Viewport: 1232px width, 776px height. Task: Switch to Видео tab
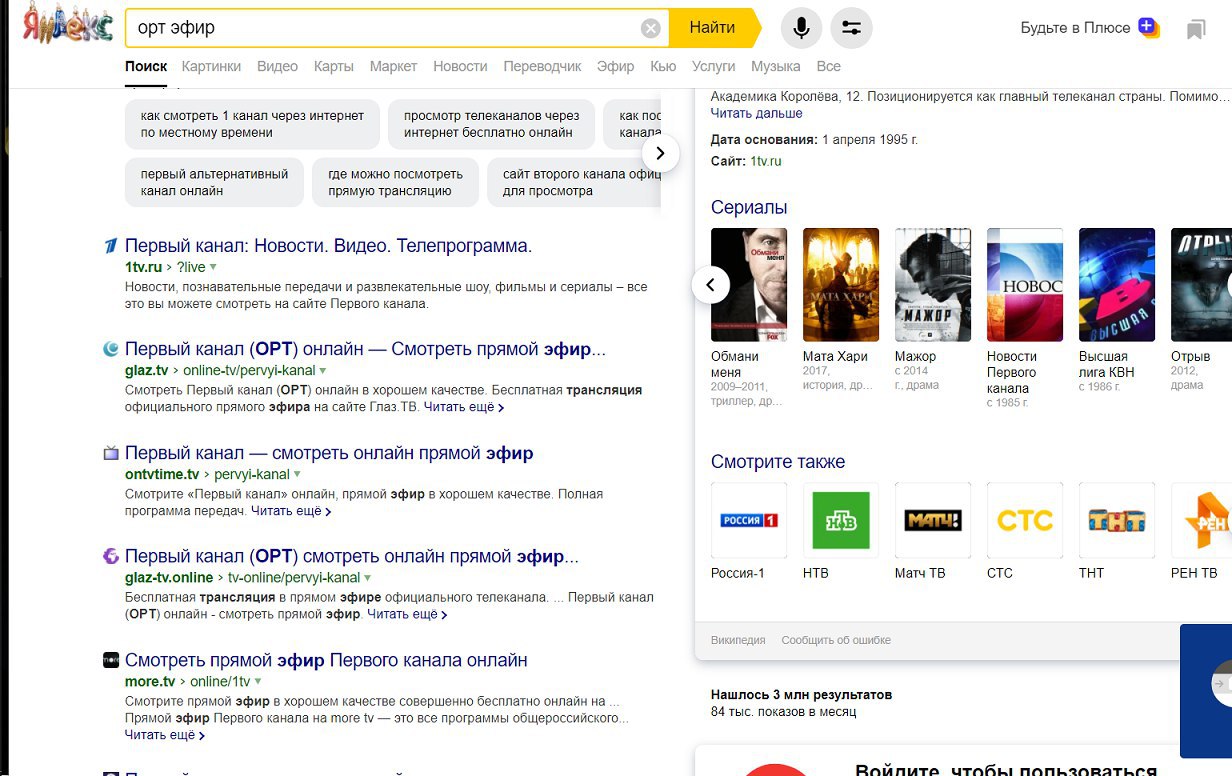click(x=277, y=66)
